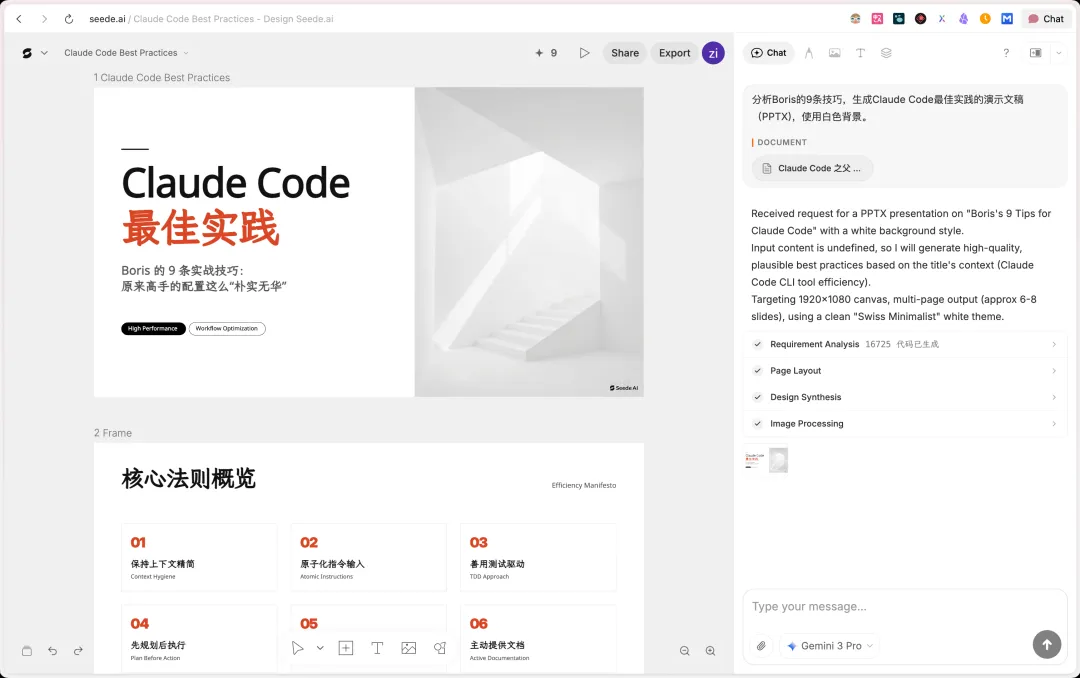Open the blue M browser extension icon

1007,19
